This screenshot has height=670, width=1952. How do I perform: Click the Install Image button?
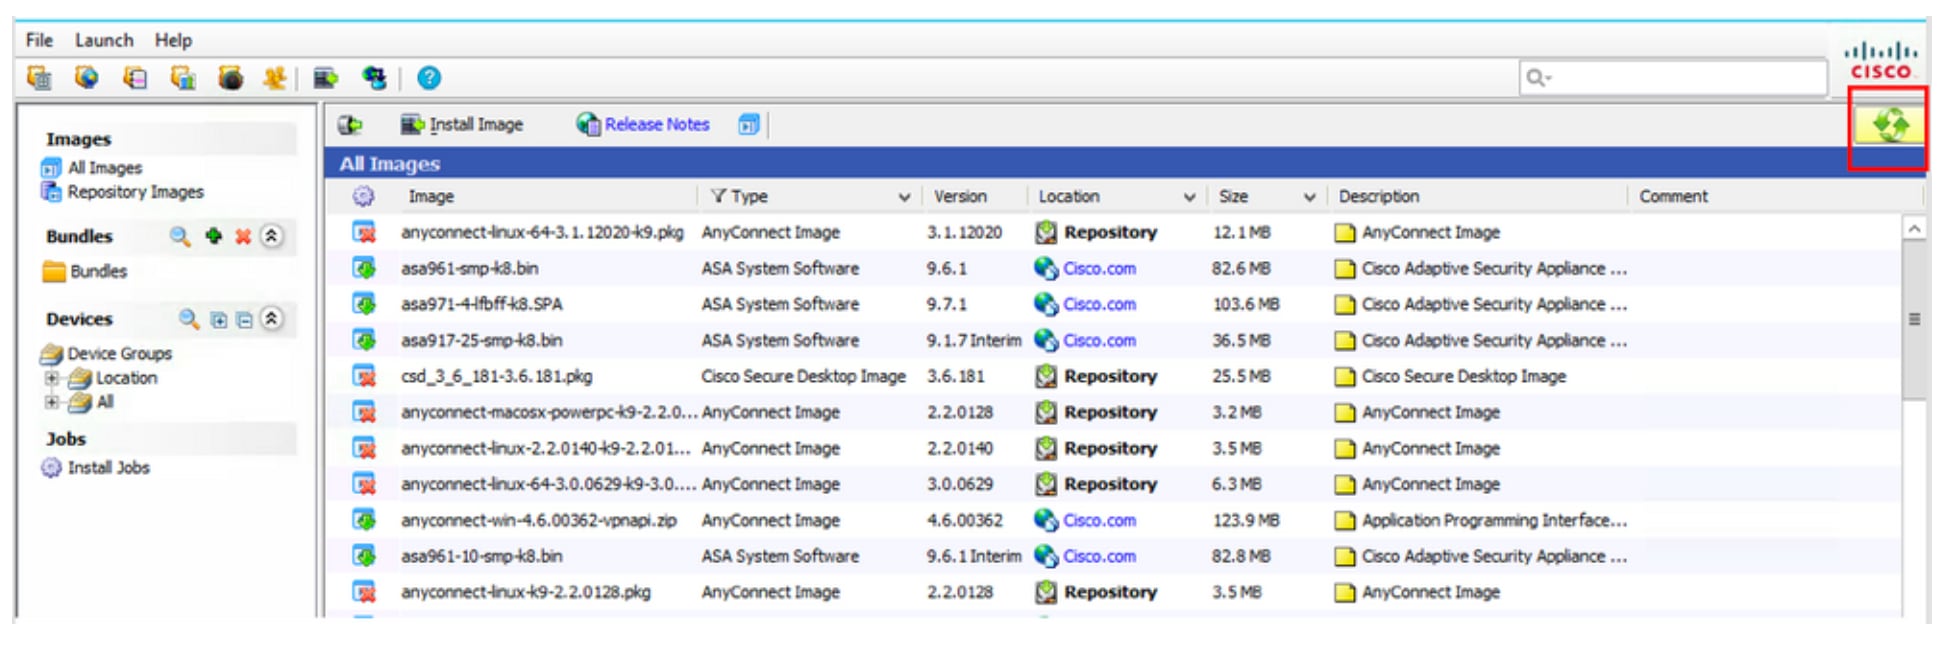462,124
